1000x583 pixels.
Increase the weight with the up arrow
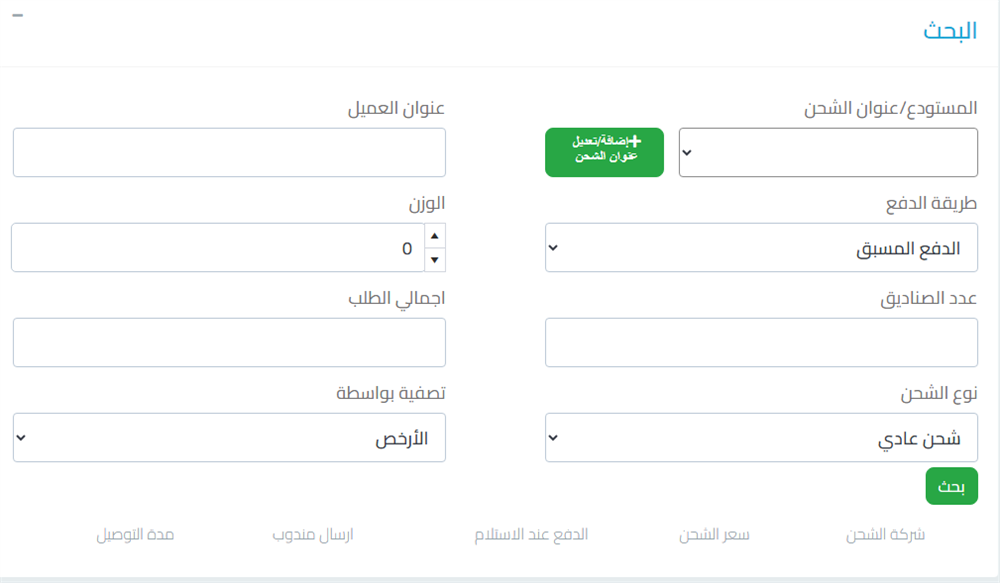point(435,237)
